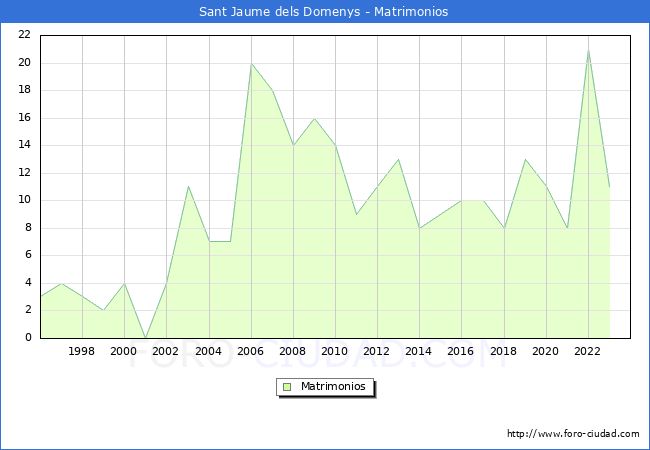Click the 2019 peak at value 13

[x=525, y=159]
